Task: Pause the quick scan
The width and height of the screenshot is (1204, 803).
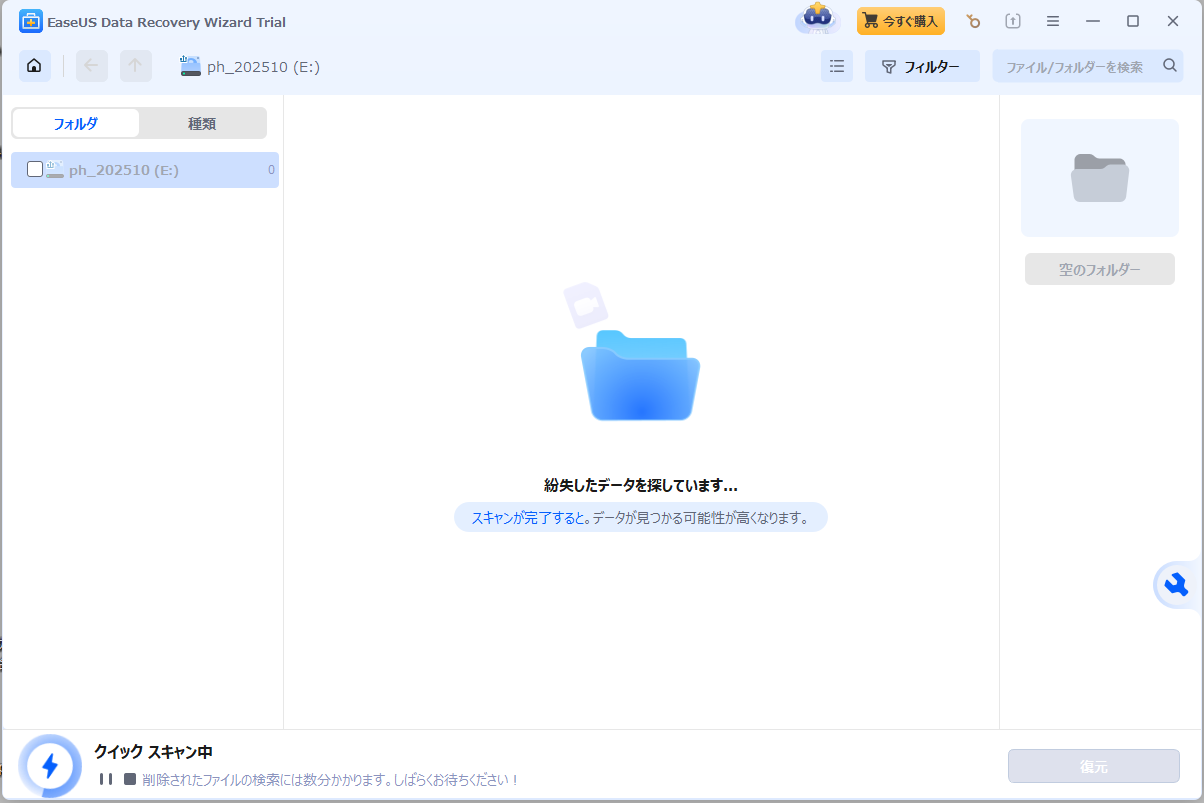Action: [105, 777]
